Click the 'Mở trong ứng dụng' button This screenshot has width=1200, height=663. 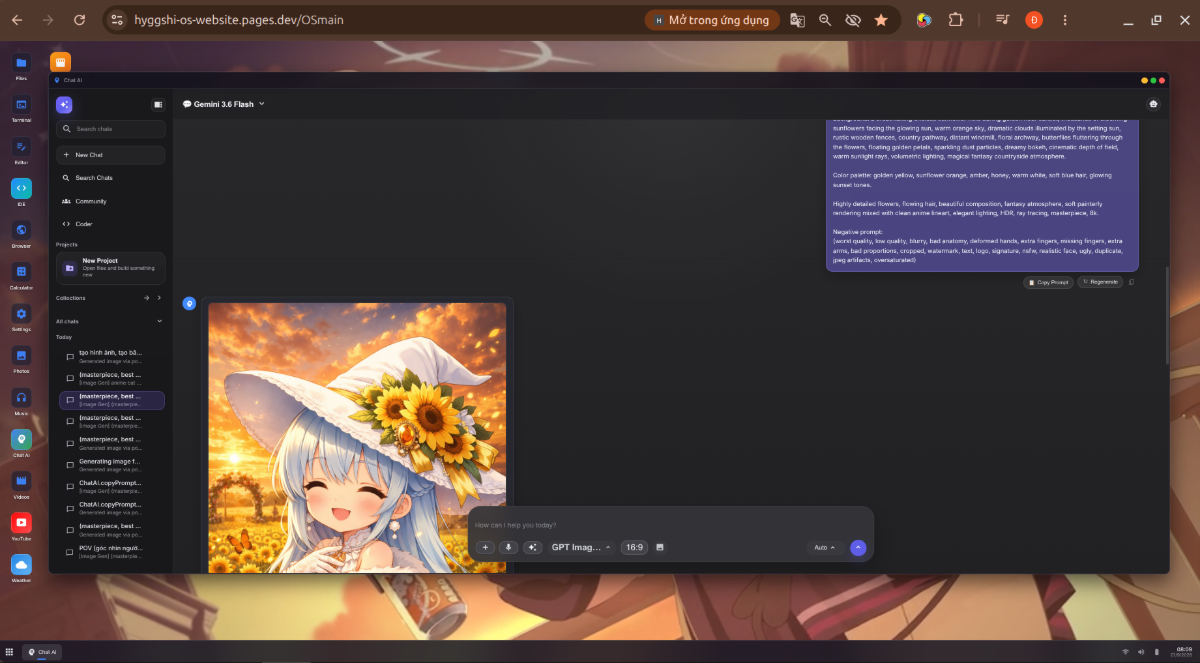pos(711,20)
